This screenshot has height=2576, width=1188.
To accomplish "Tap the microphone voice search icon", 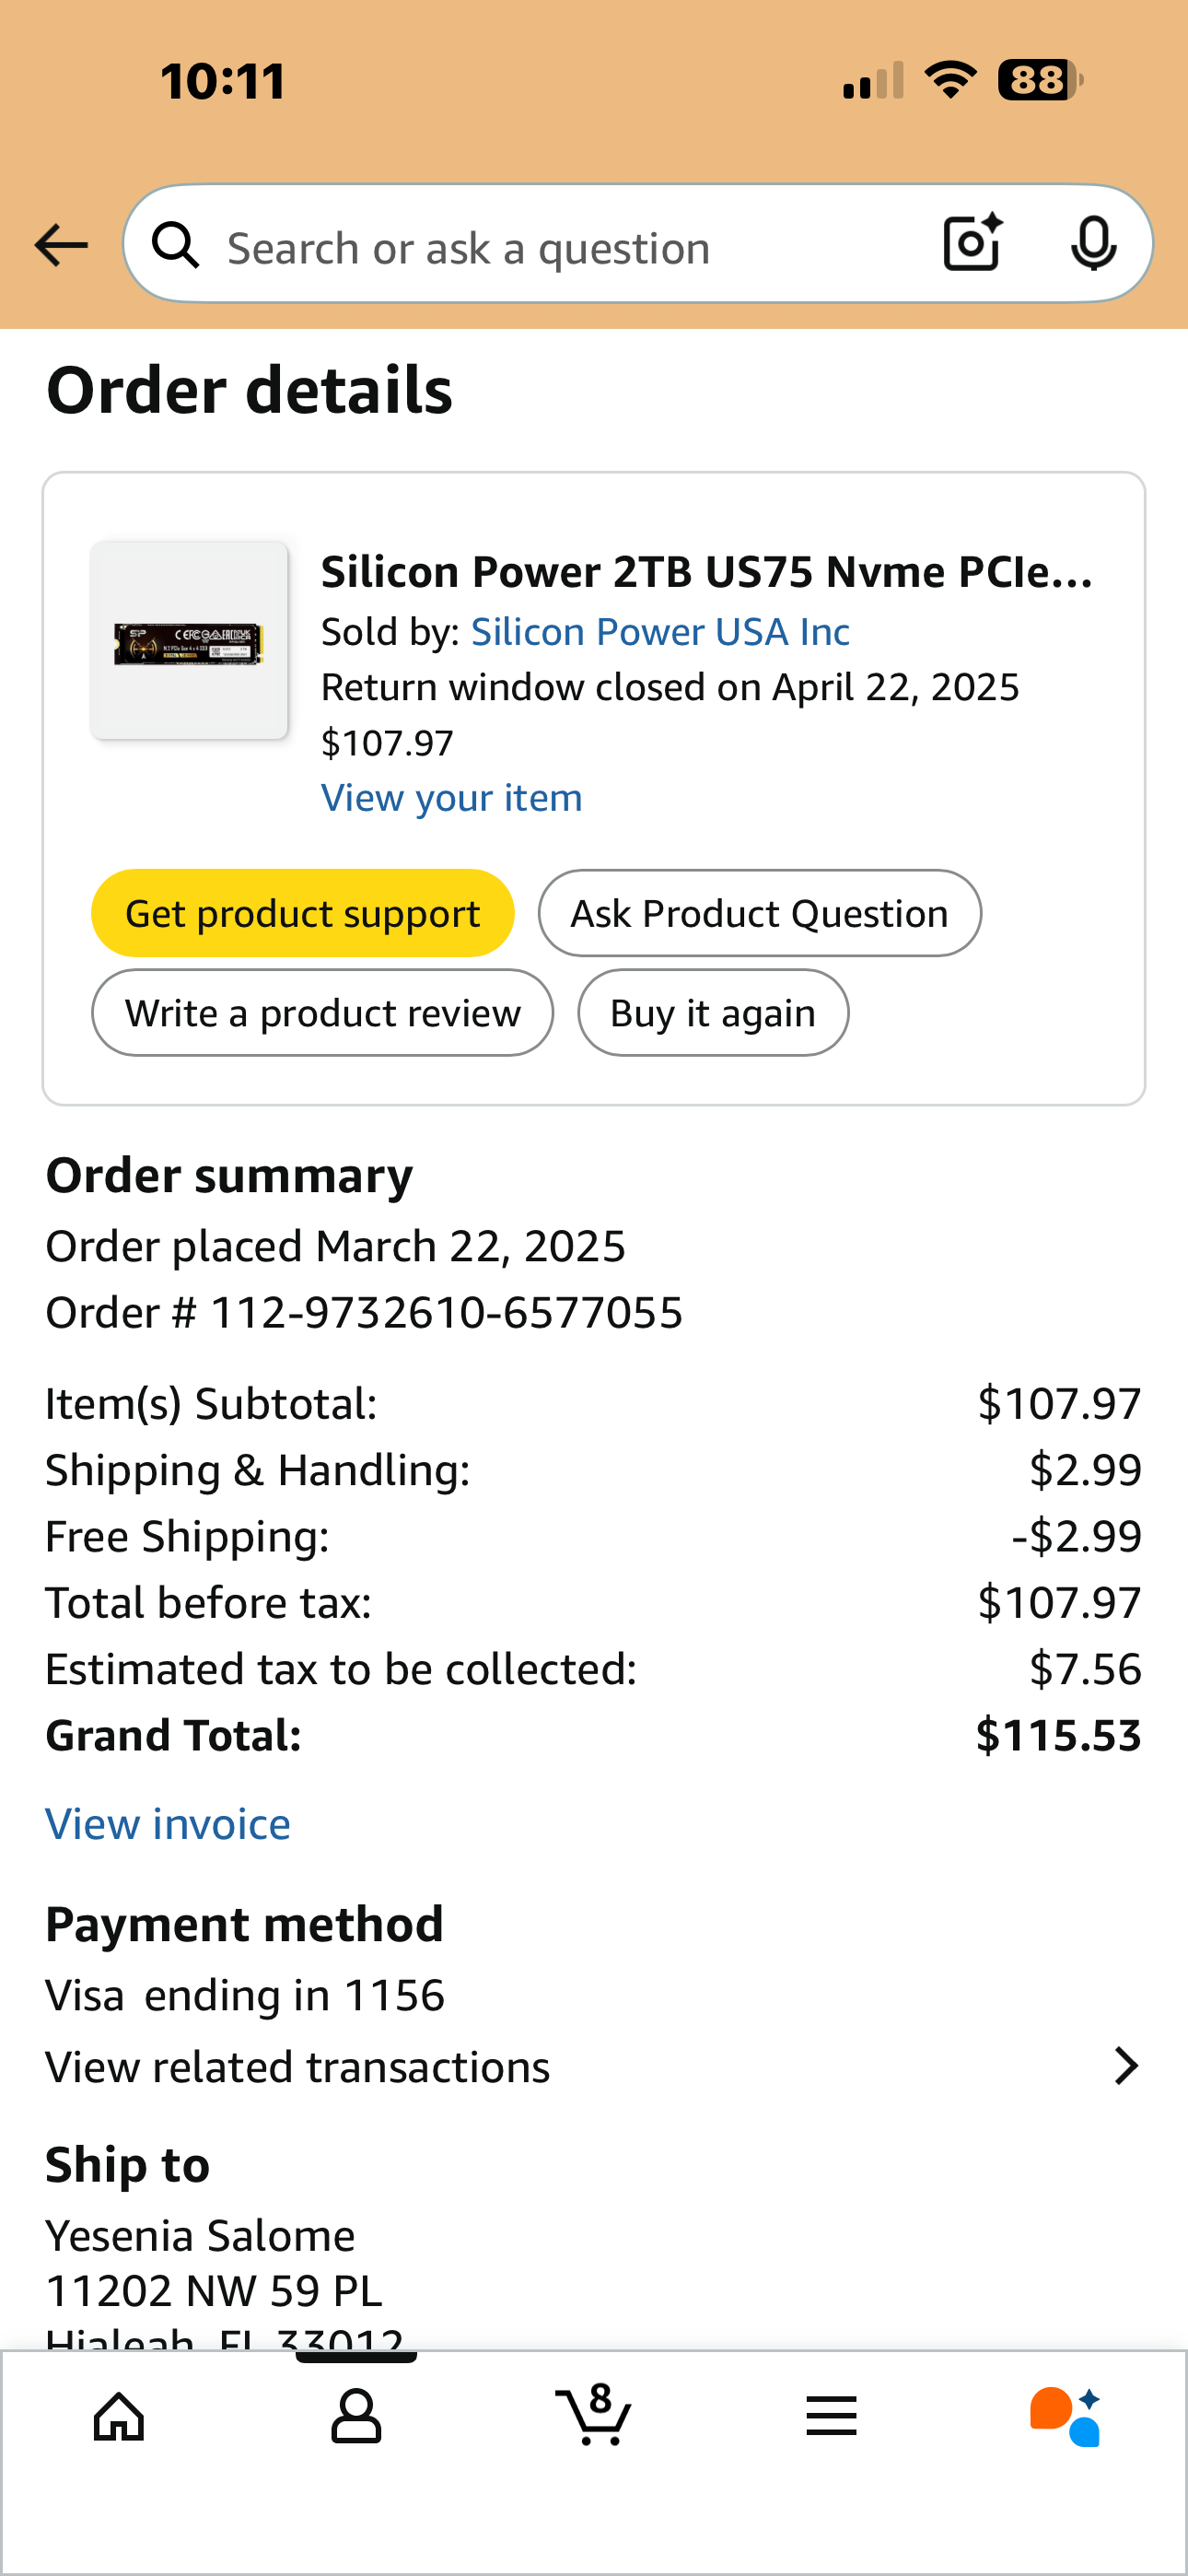I will click(x=1093, y=243).
